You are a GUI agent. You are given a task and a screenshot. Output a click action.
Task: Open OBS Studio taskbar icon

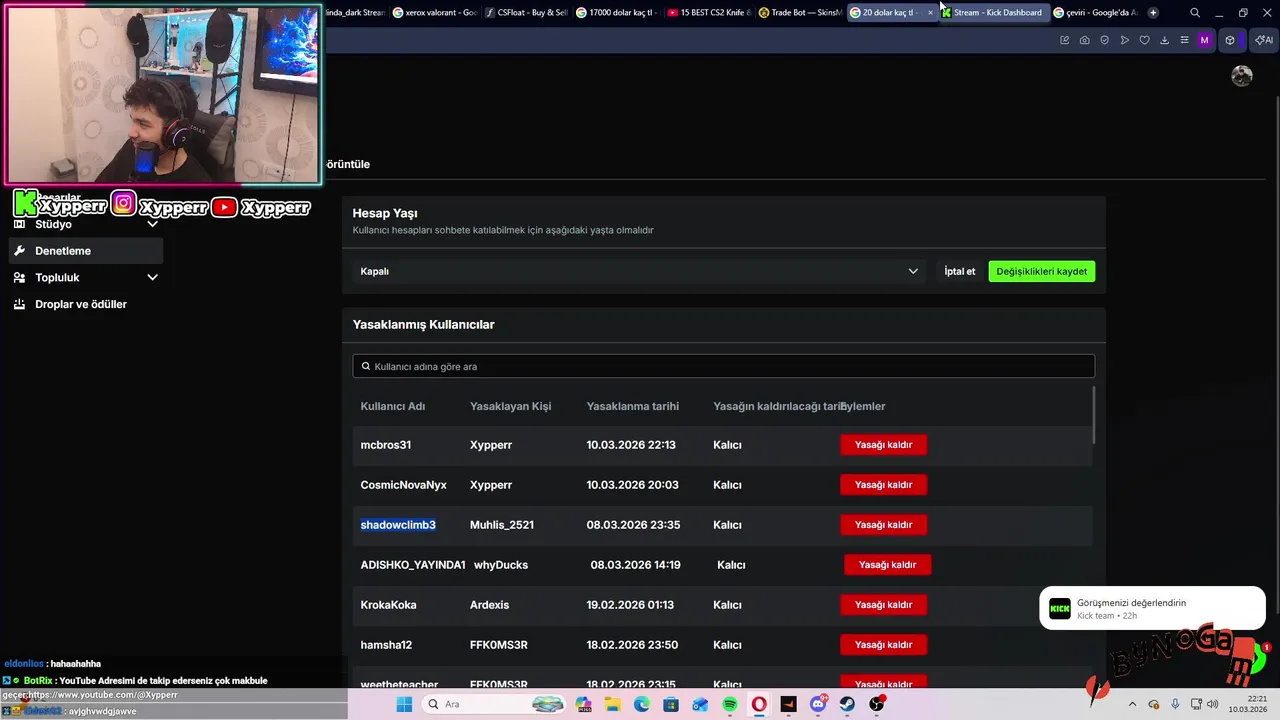coord(877,704)
